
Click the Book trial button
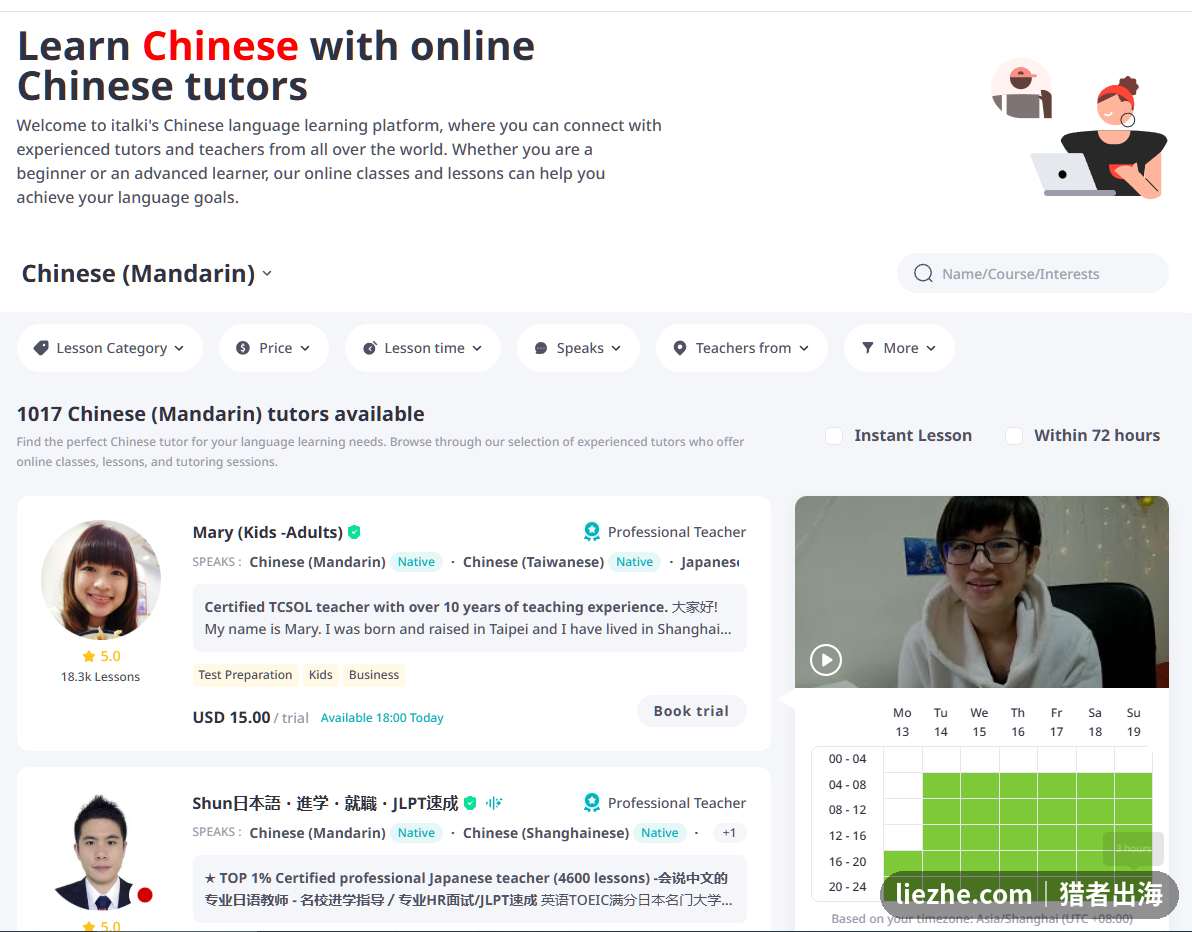[691, 711]
